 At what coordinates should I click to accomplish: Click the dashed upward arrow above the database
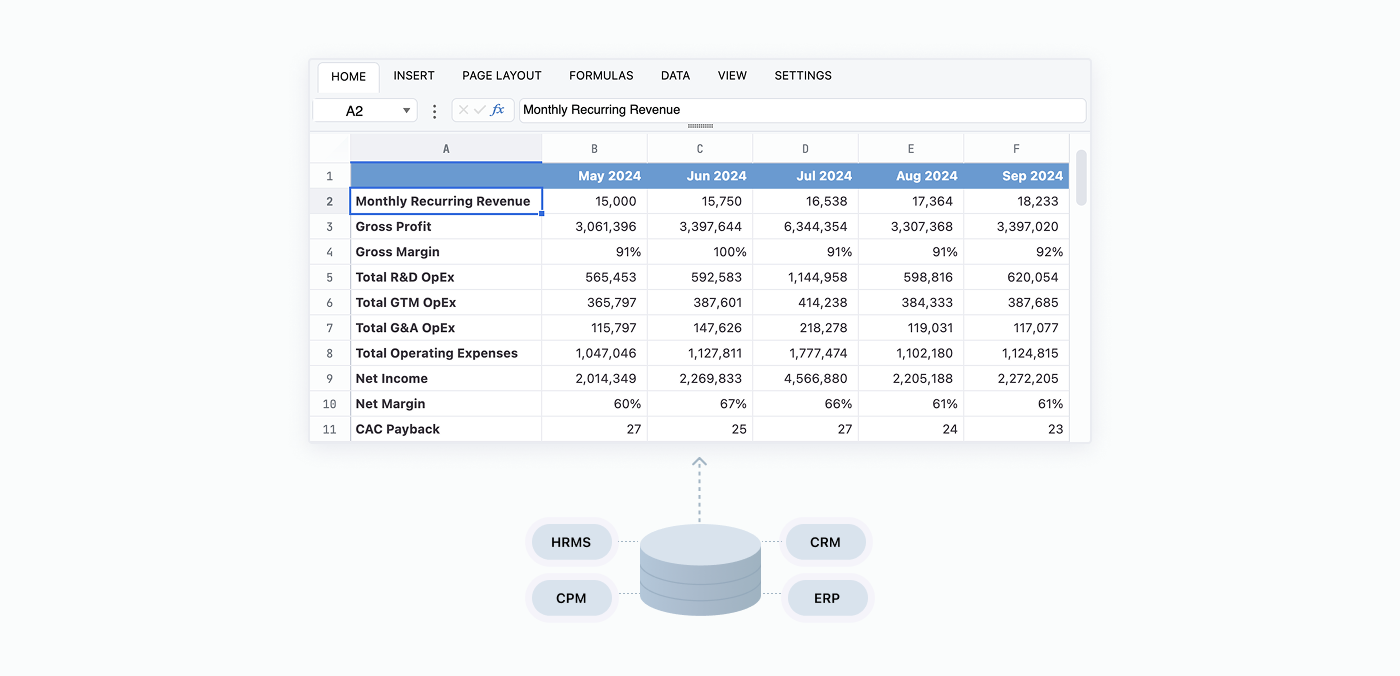coord(700,488)
